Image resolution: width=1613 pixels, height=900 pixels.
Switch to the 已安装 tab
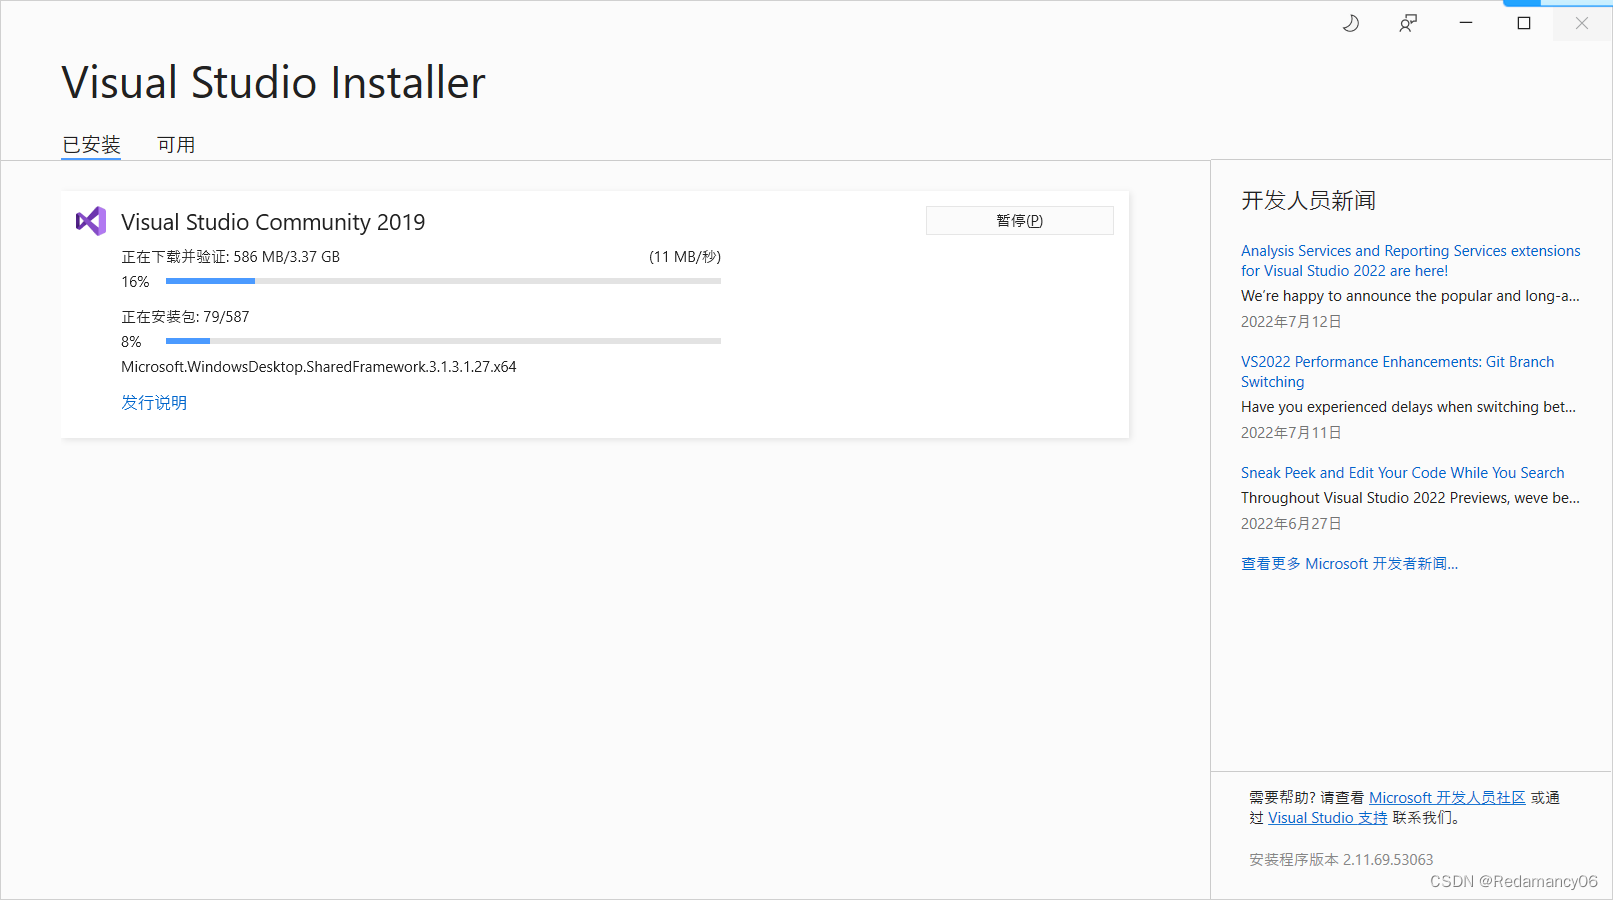click(91, 145)
